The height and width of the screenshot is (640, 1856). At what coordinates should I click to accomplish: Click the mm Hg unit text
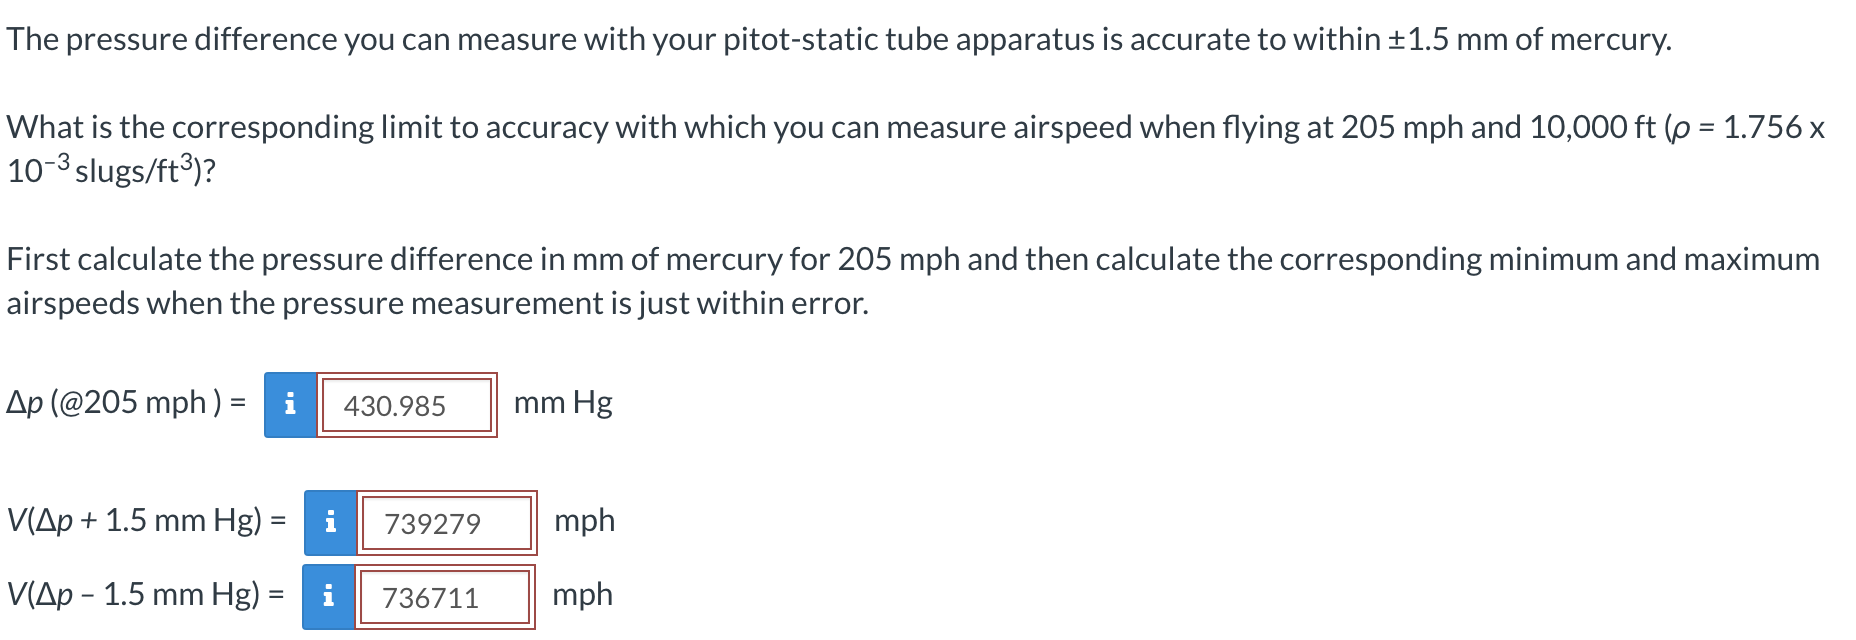click(x=563, y=403)
